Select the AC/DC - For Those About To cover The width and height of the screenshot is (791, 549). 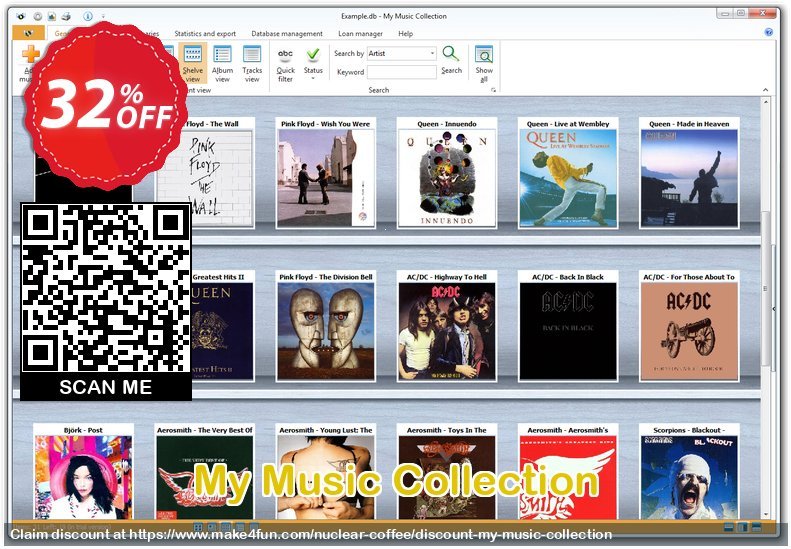[689, 331]
